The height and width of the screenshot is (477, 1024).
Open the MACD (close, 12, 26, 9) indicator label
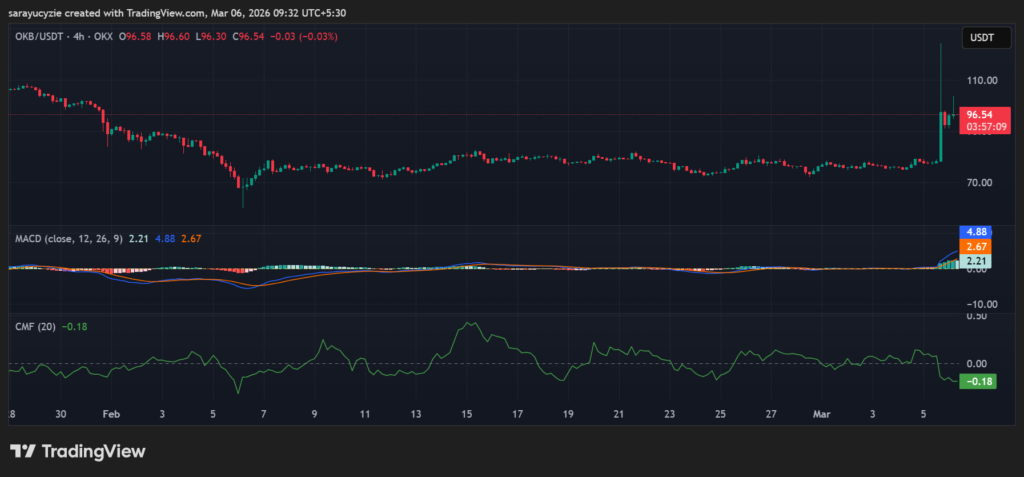(x=70, y=238)
